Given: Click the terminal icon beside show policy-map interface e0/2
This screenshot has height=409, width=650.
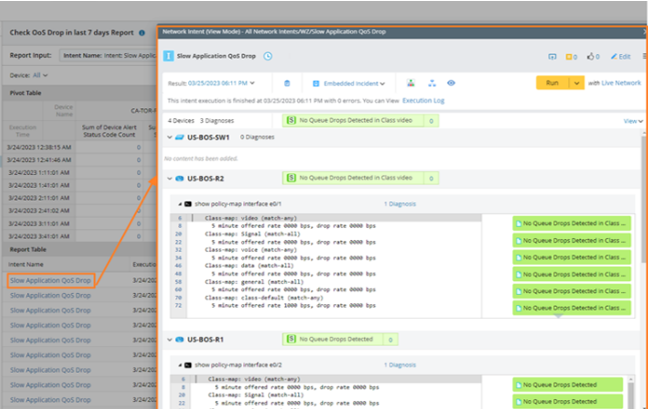Looking at the screenshot, I should (x=188, y=365).
